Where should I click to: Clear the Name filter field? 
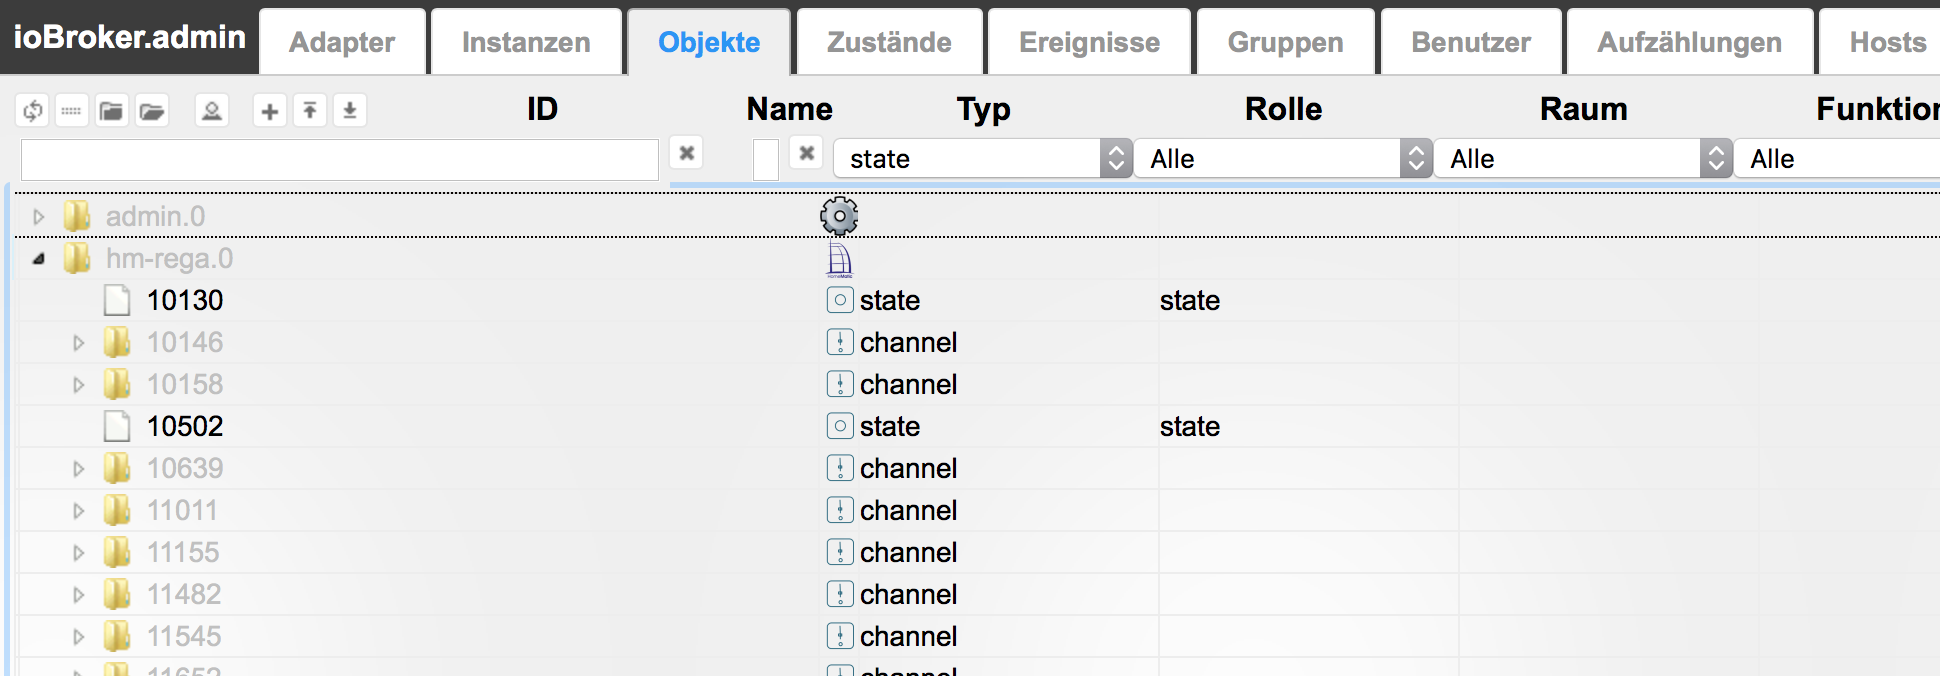pyautogui.click(x=807, y=153)
